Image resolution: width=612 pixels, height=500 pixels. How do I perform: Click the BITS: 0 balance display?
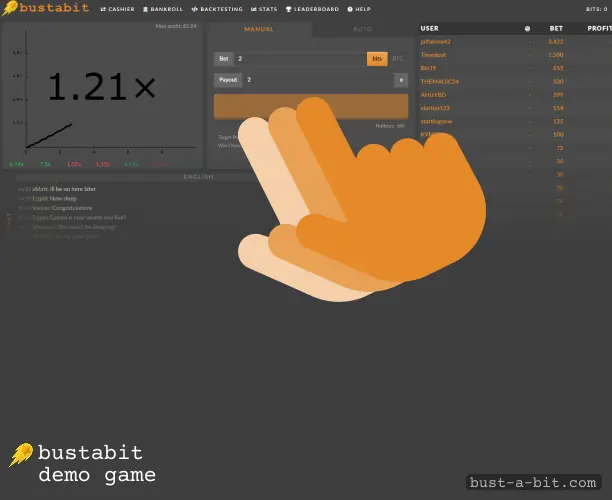pyautogui.click(x=596, y=9)
